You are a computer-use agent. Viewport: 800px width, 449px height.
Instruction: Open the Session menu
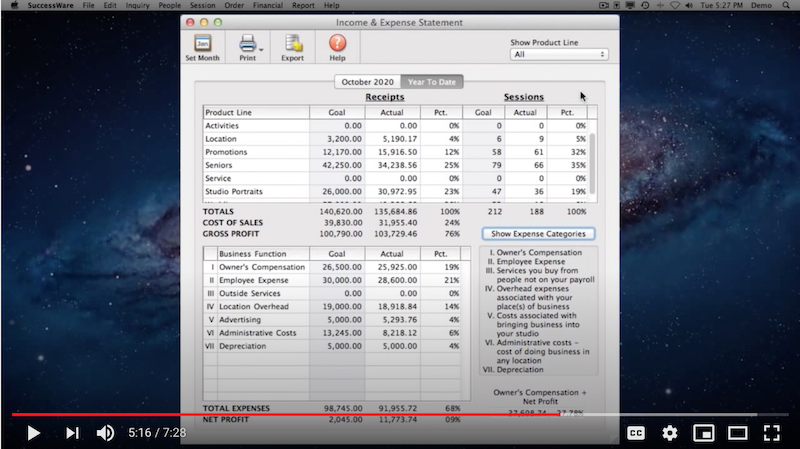pos(203,5)
